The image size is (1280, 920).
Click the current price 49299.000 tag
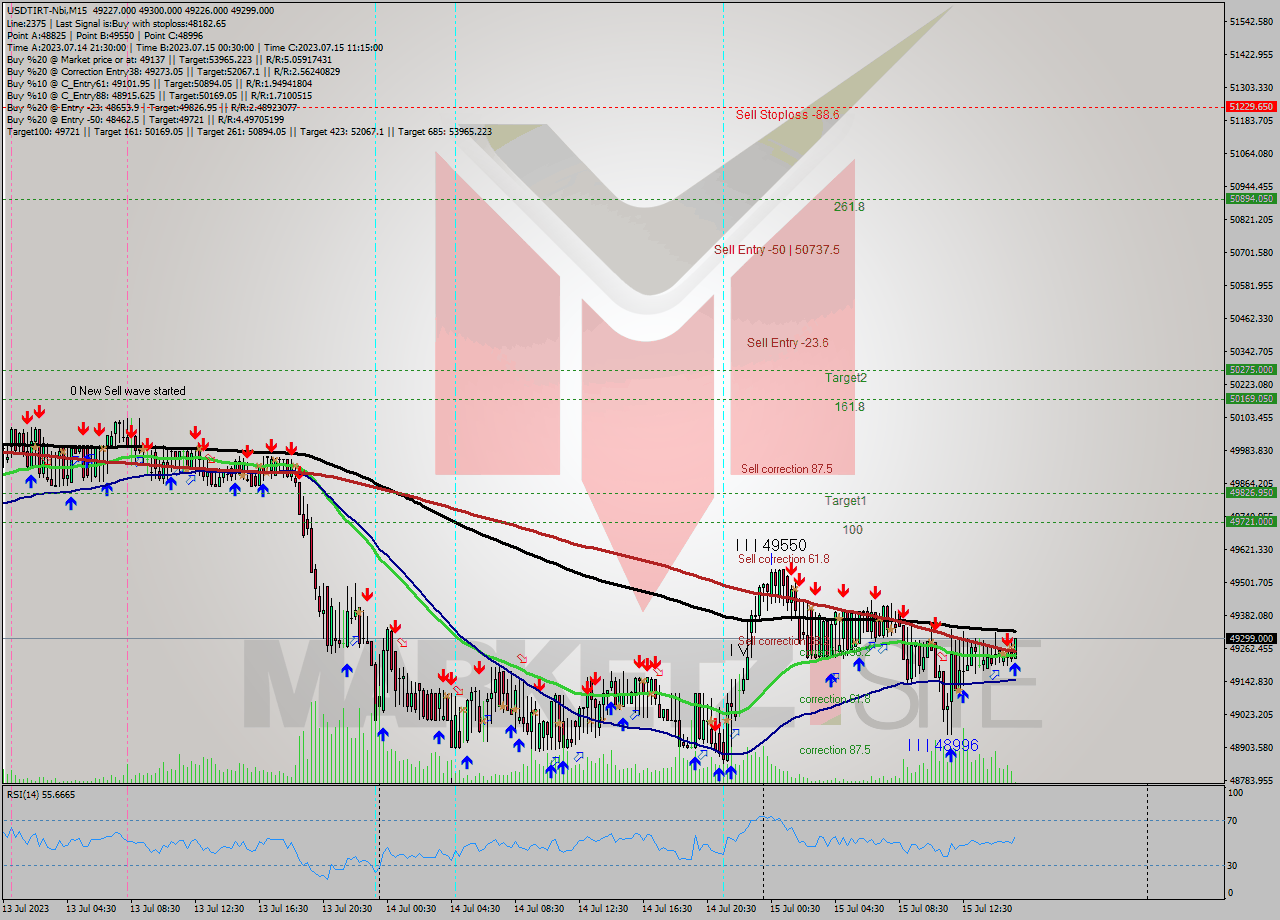point(1251,638)
